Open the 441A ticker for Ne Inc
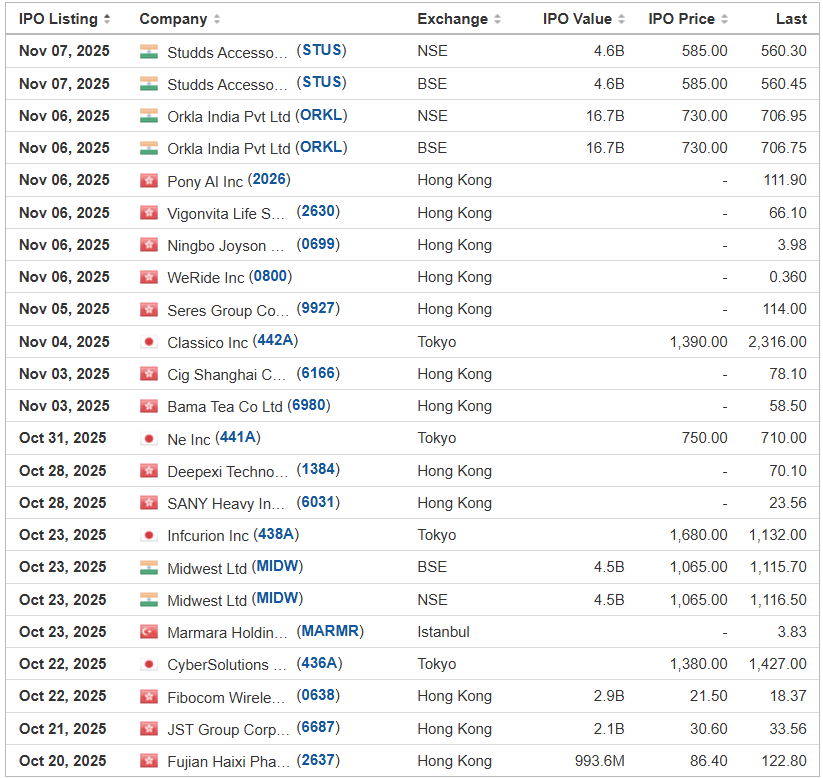Screen dimensions: 823x778 (x=238, y=437)
